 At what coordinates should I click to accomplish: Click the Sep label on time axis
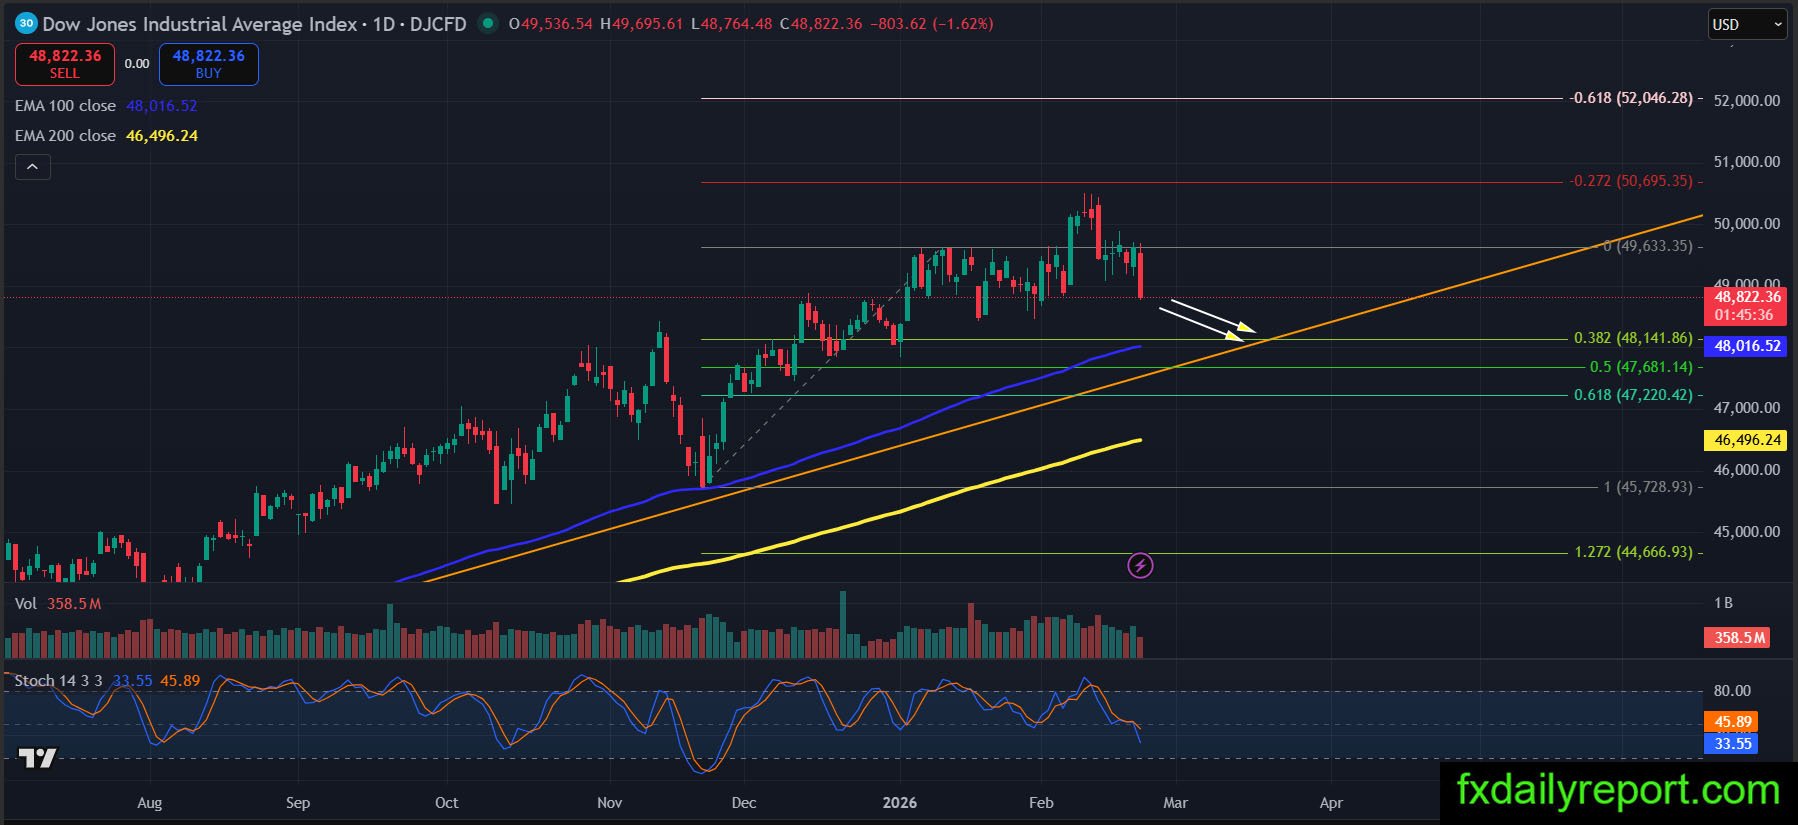(x=298, y=803)
